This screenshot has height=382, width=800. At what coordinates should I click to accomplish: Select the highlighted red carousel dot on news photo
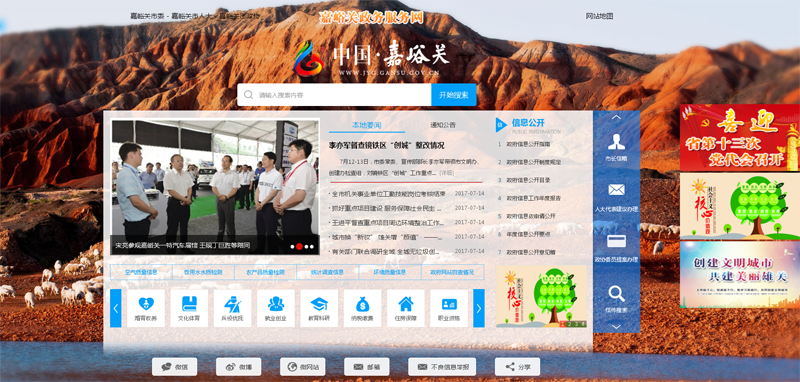(x=299, y=246)
